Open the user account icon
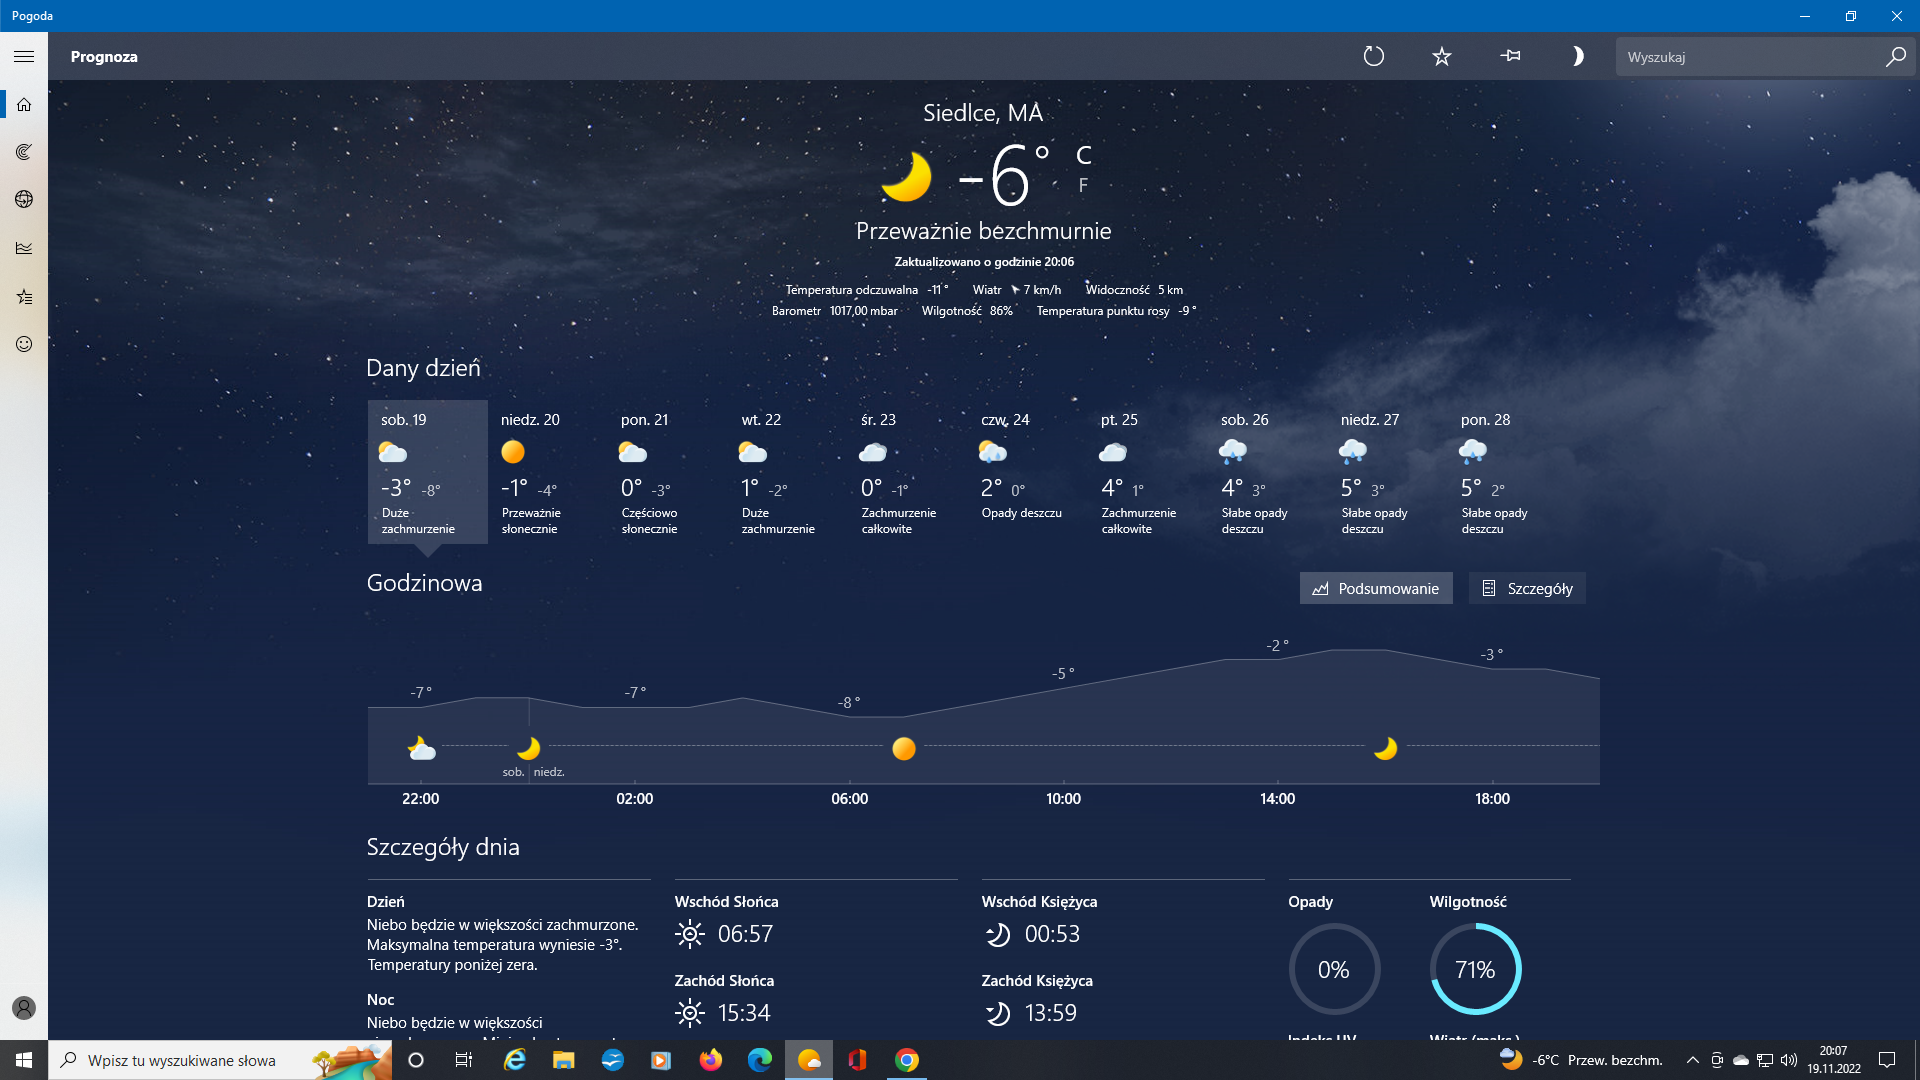 coord(24,1008)
